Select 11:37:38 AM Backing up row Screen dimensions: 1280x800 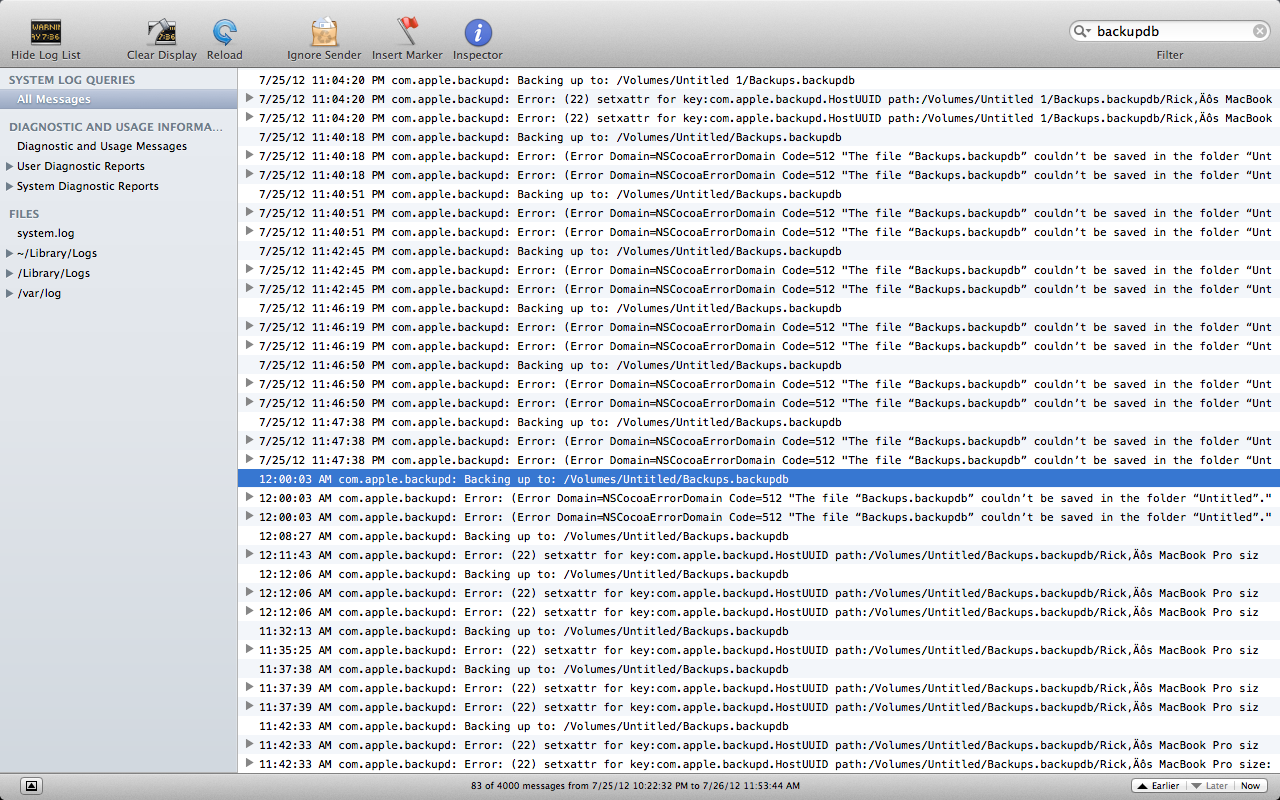[x=759, y=669]
